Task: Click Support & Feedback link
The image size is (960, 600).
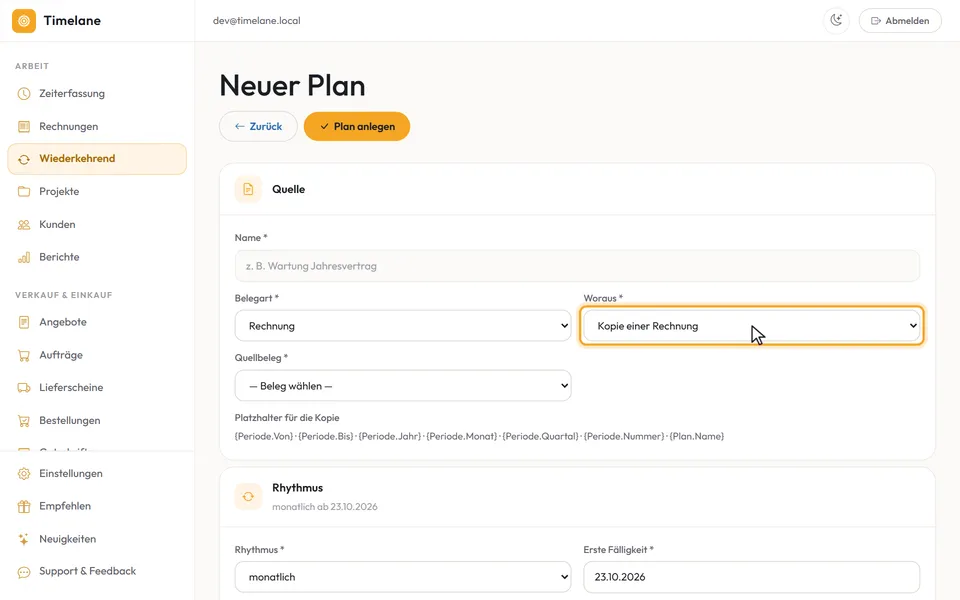Action: [x=97, y=572]
